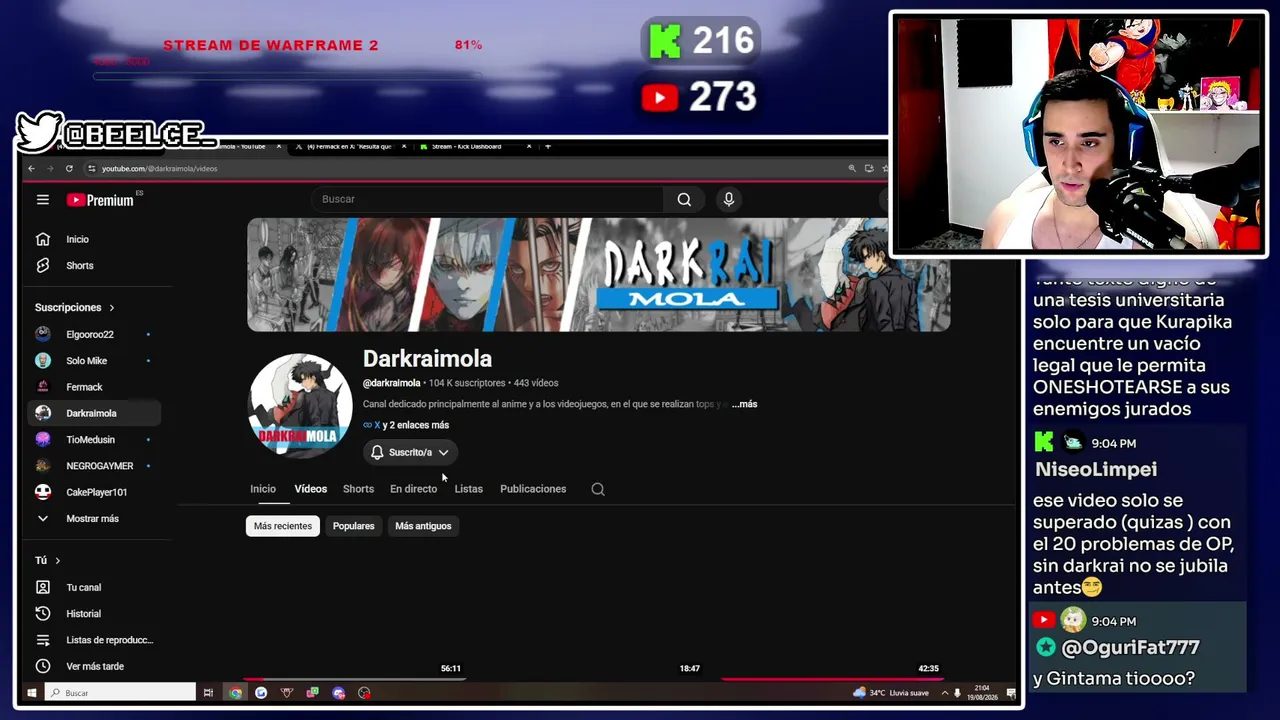This screenshot has width=1280, height=720.
Task: Open the TioMedusin subscription channel
Action: 93,440
